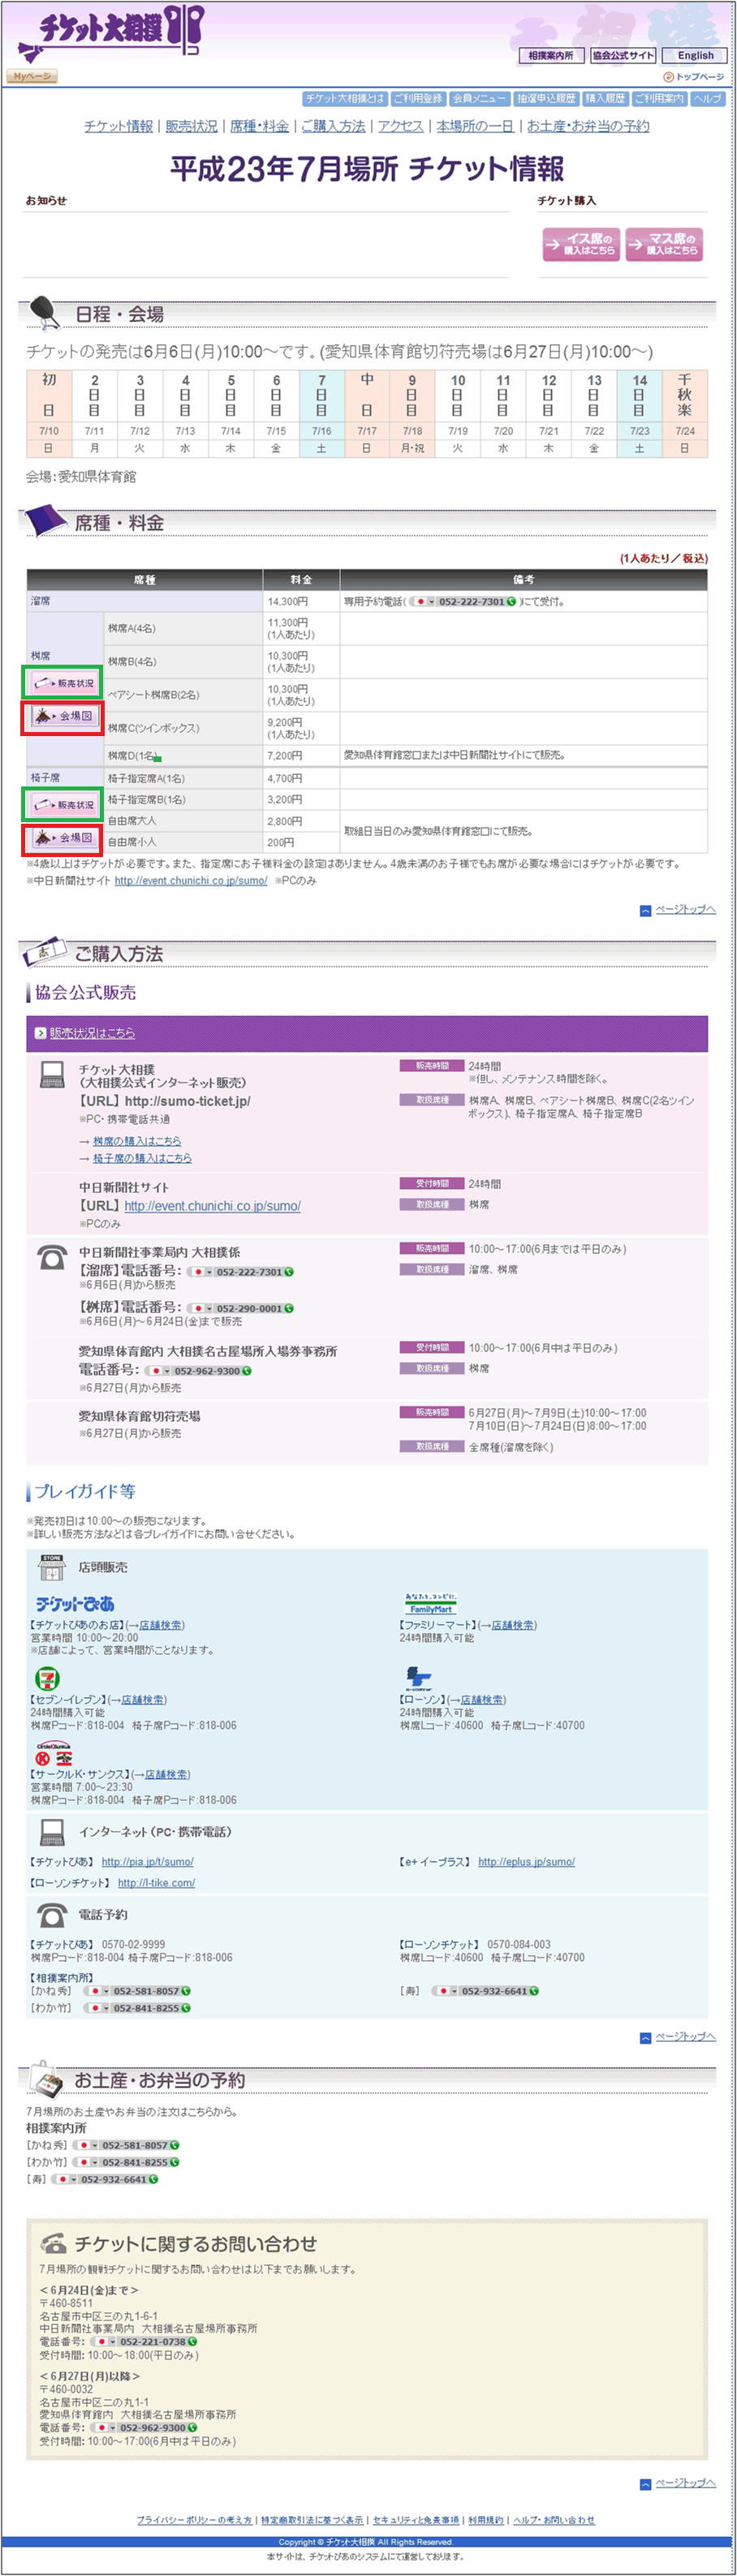737x2576 pixels.
Task: Open 購入履歴 tab
Action: 605,99
